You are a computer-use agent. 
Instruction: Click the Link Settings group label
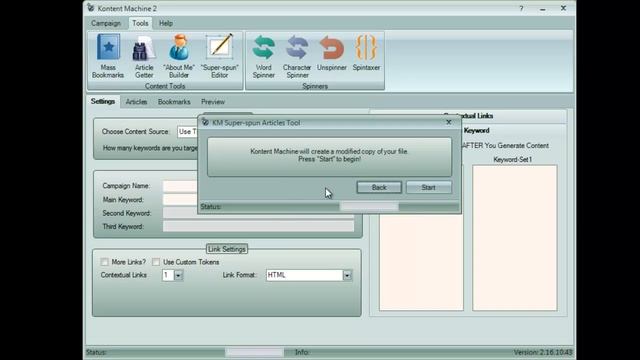point(227,249)
